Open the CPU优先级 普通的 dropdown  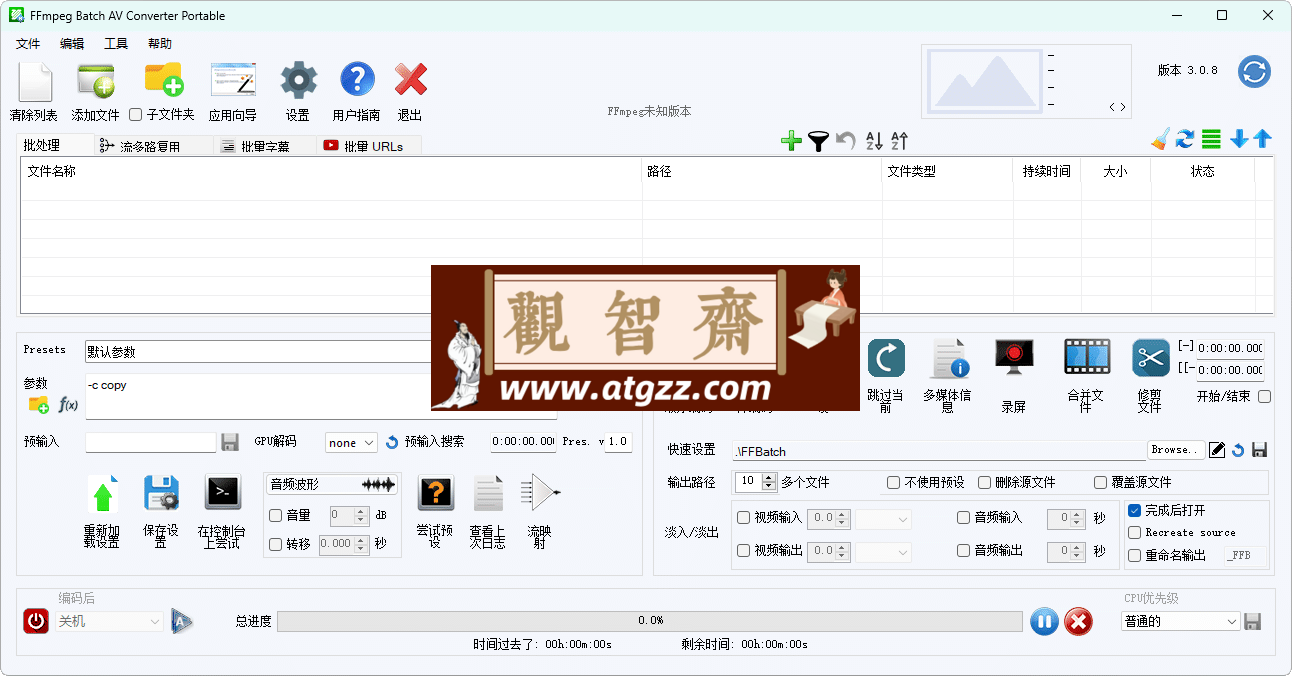pos(1180,621)
